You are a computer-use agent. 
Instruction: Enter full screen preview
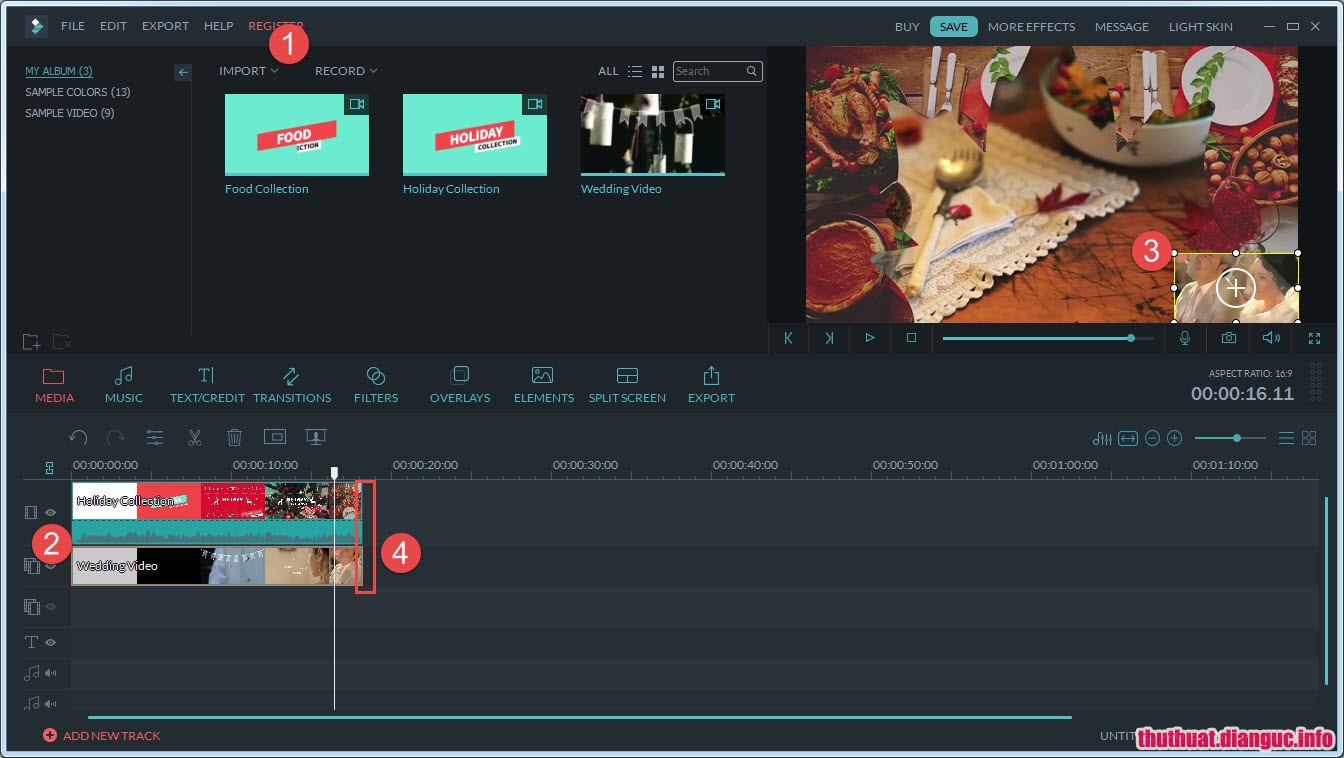click(x=1315, y=338)
